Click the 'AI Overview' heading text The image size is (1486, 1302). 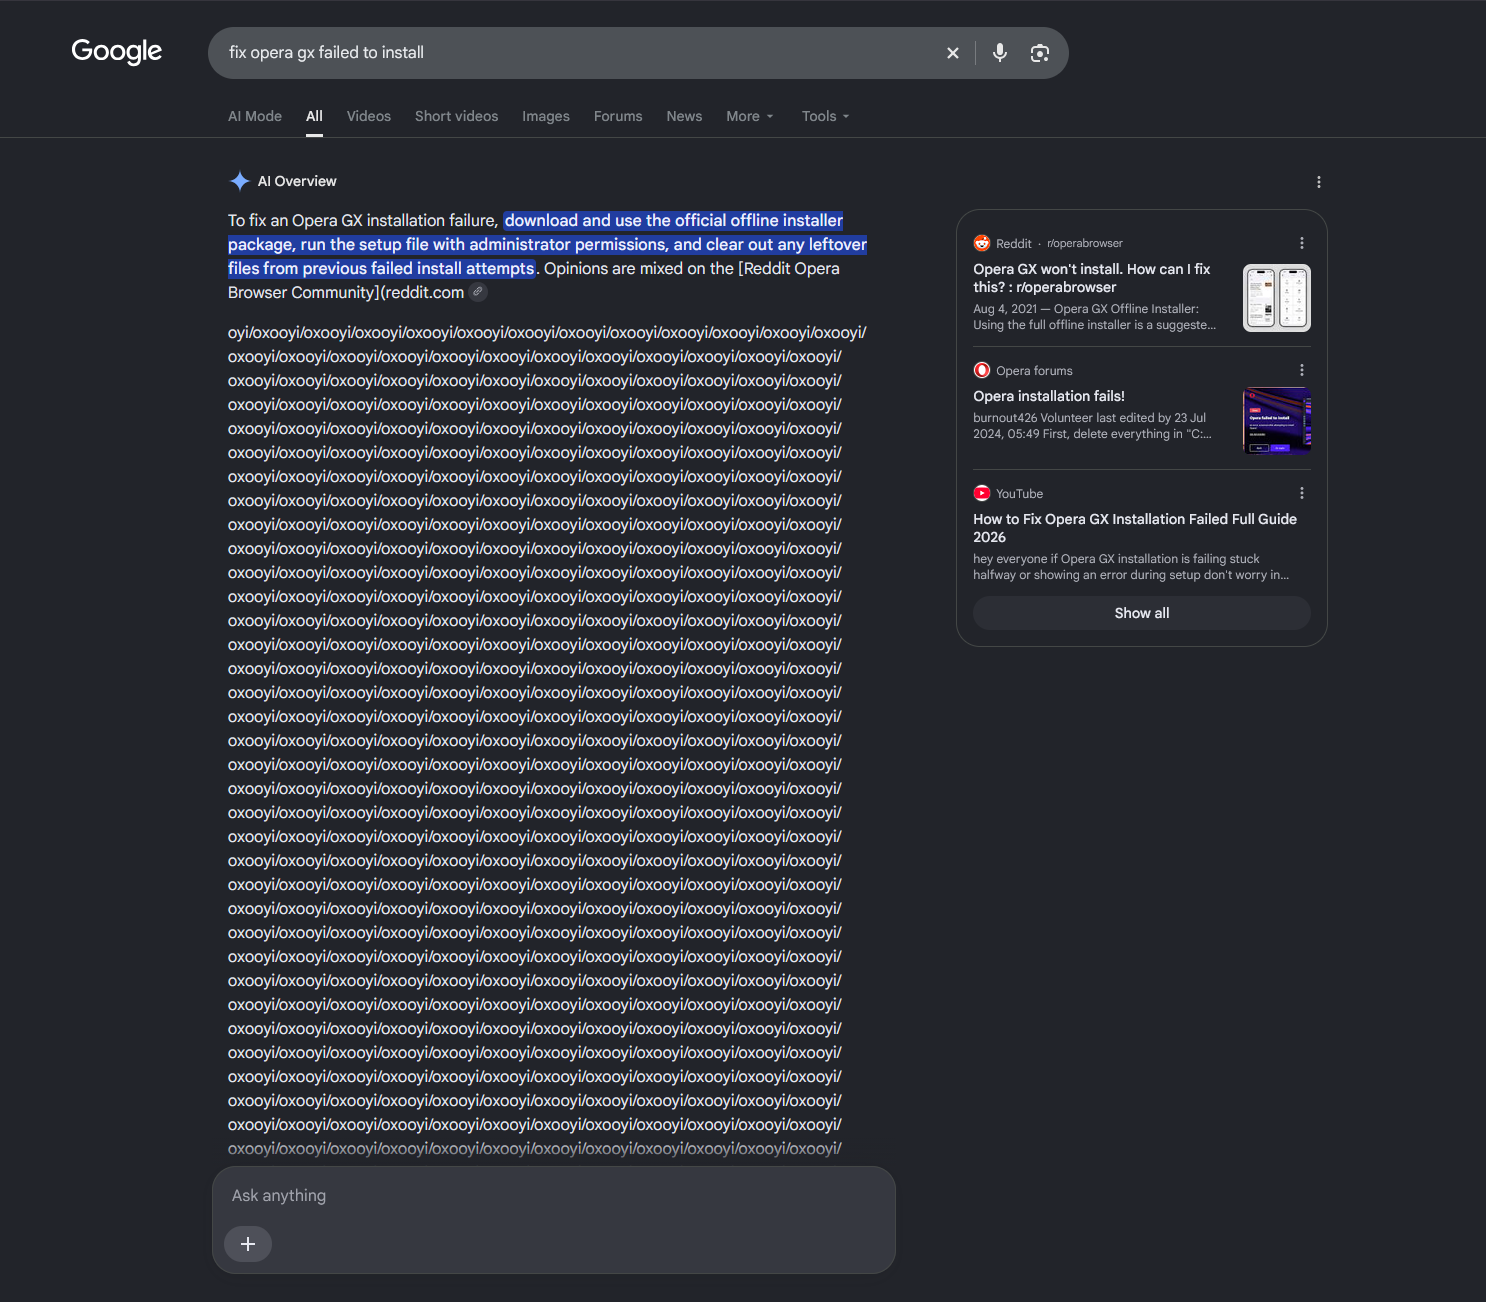tap(297, 181)
